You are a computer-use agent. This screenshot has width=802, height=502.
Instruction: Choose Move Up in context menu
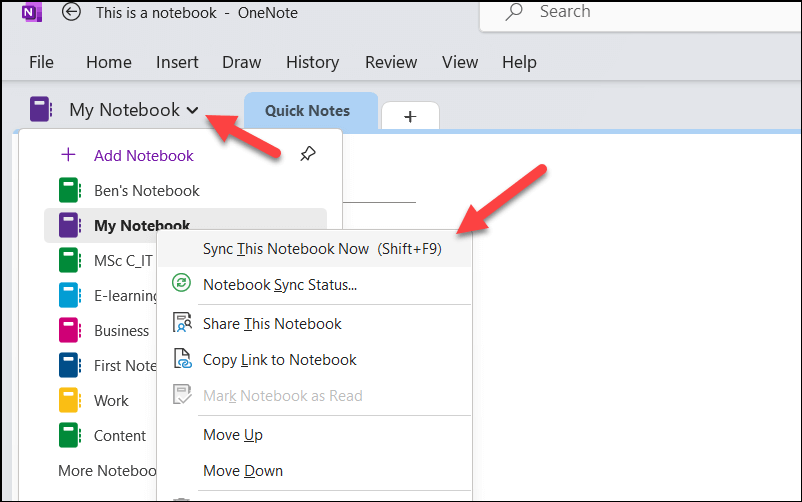[x=233, y=435]
